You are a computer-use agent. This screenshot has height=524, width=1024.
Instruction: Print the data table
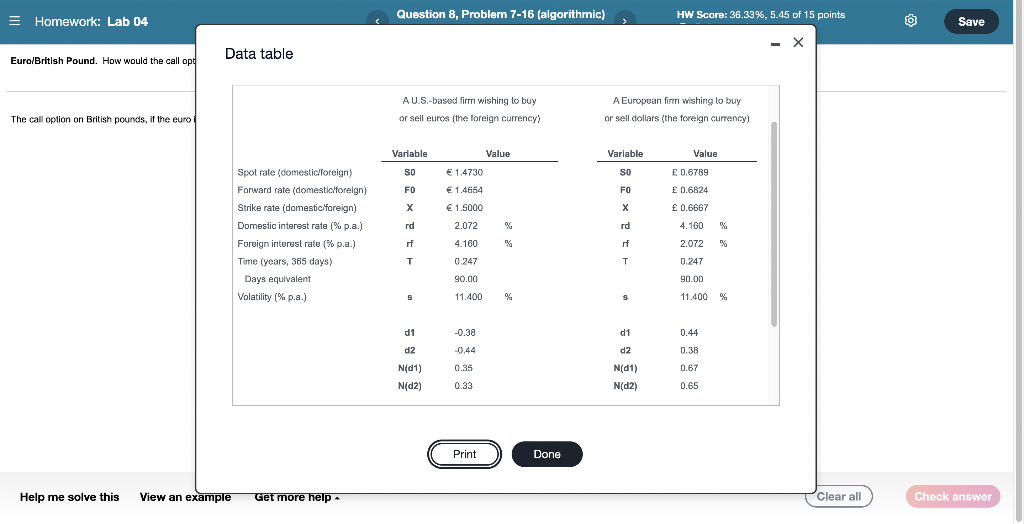tap(464, 454)
